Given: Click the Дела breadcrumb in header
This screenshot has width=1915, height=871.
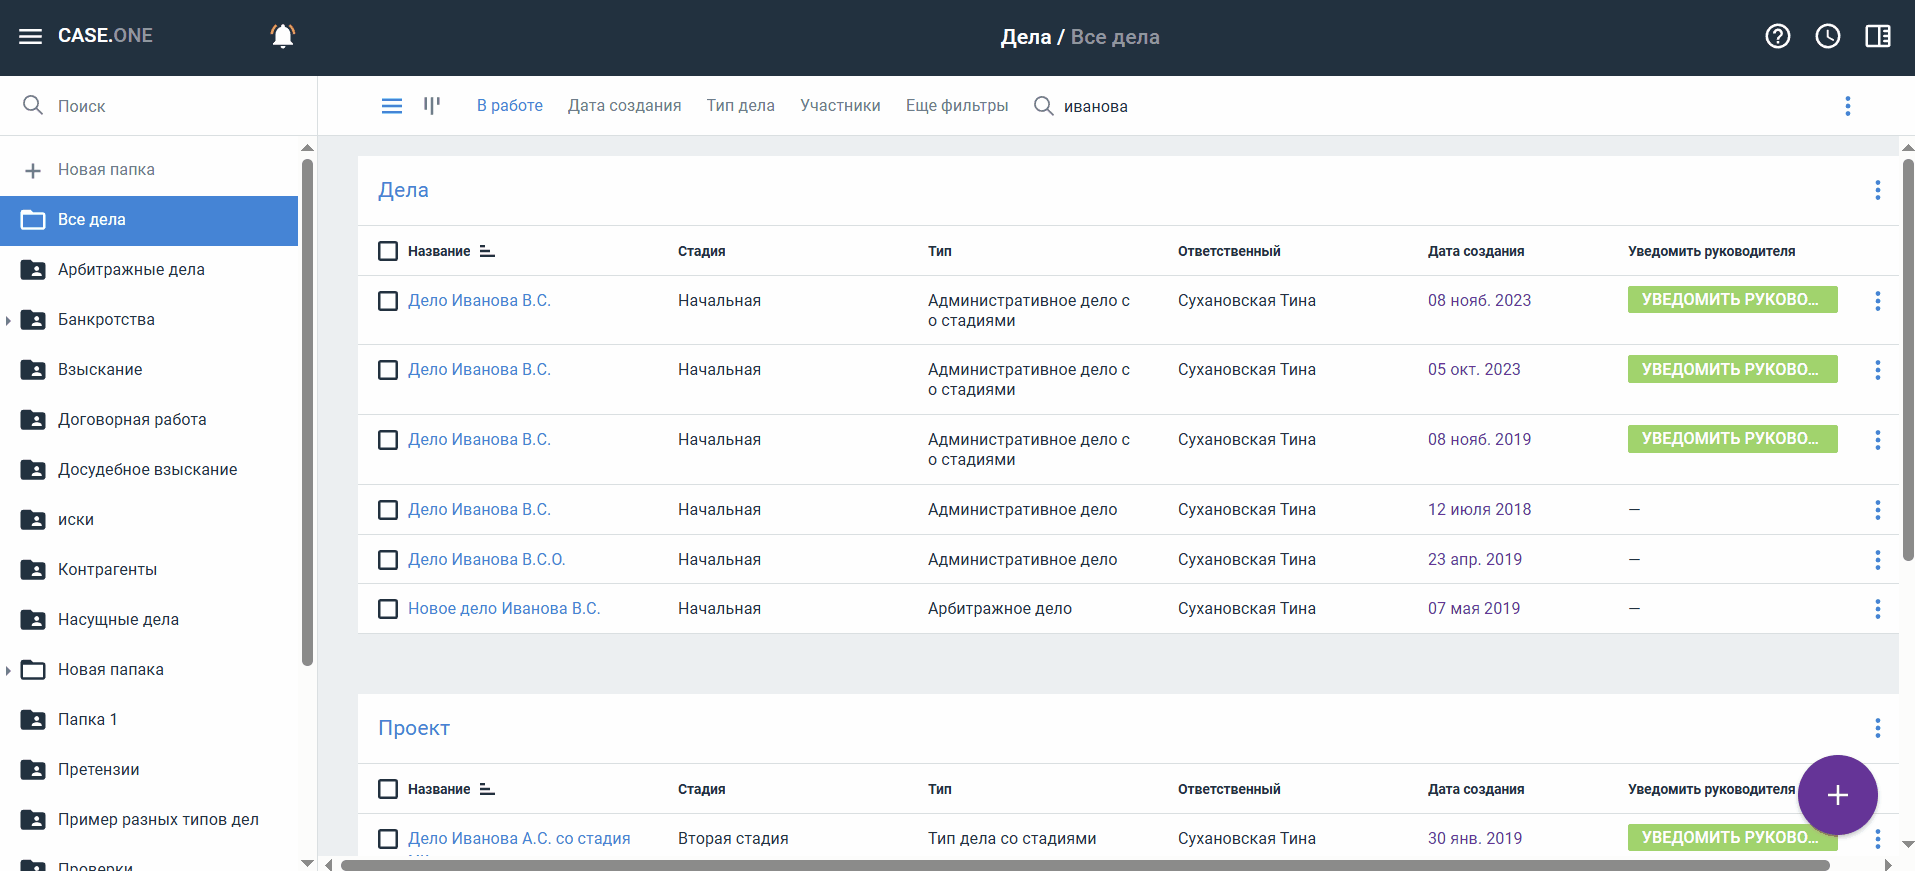Looking at the screenshot, I should (1026, 37).
